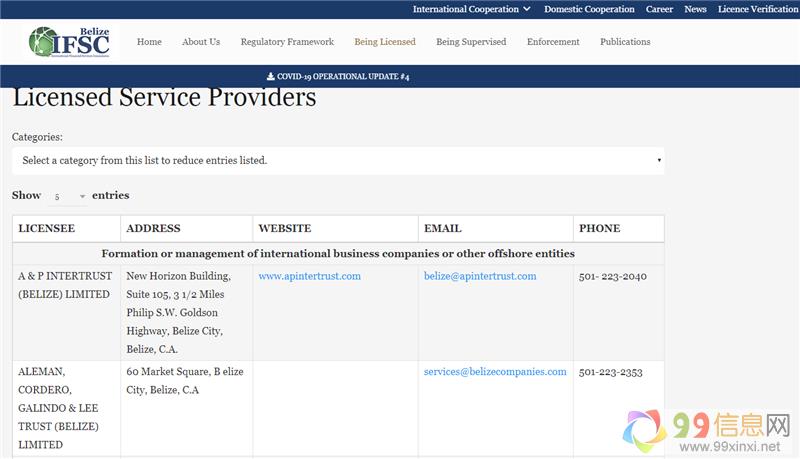
Task: Open the Categories filter dropdown
Action: [337, 160]
